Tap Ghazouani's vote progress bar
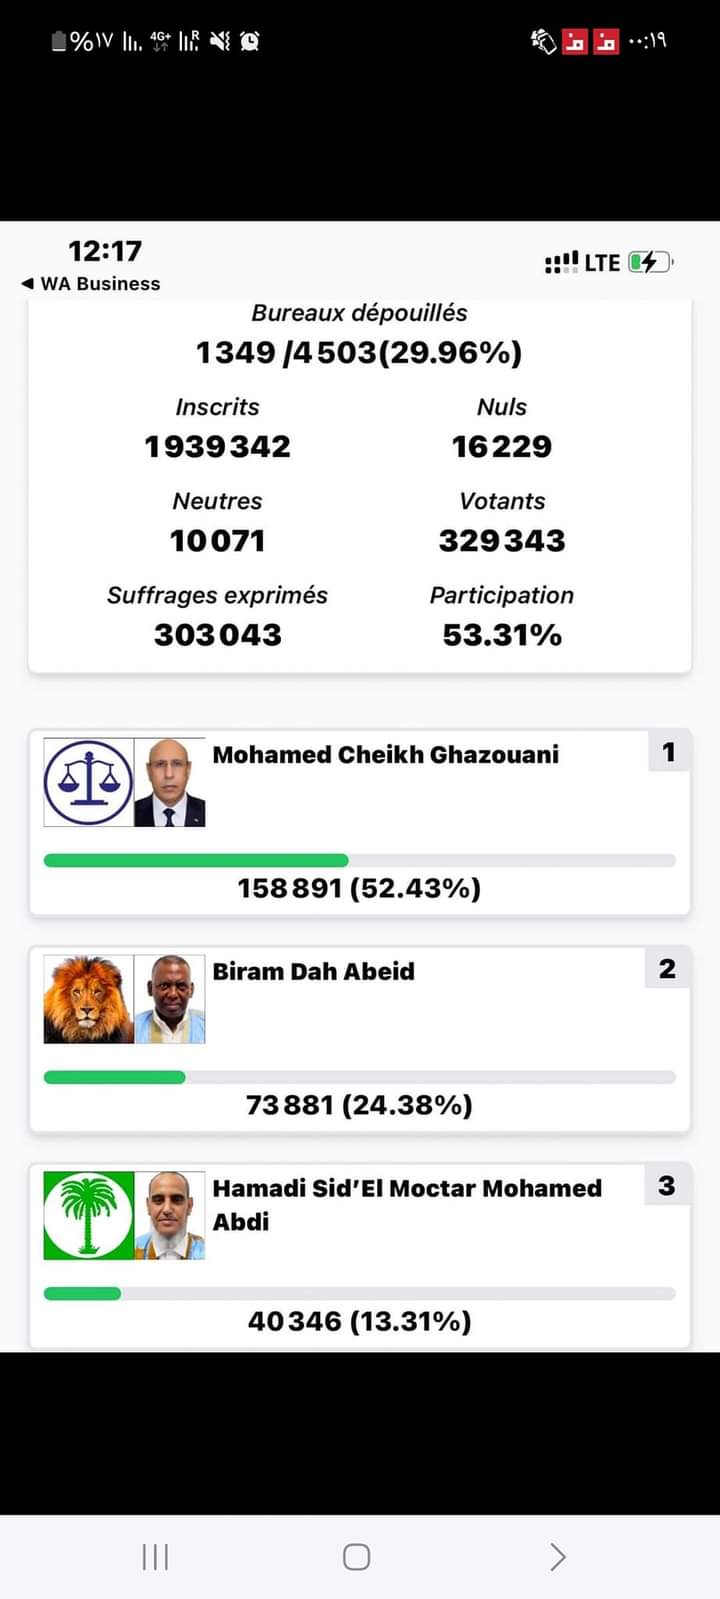The width and height of the screenshot is (720, 1599). [360, 860]
